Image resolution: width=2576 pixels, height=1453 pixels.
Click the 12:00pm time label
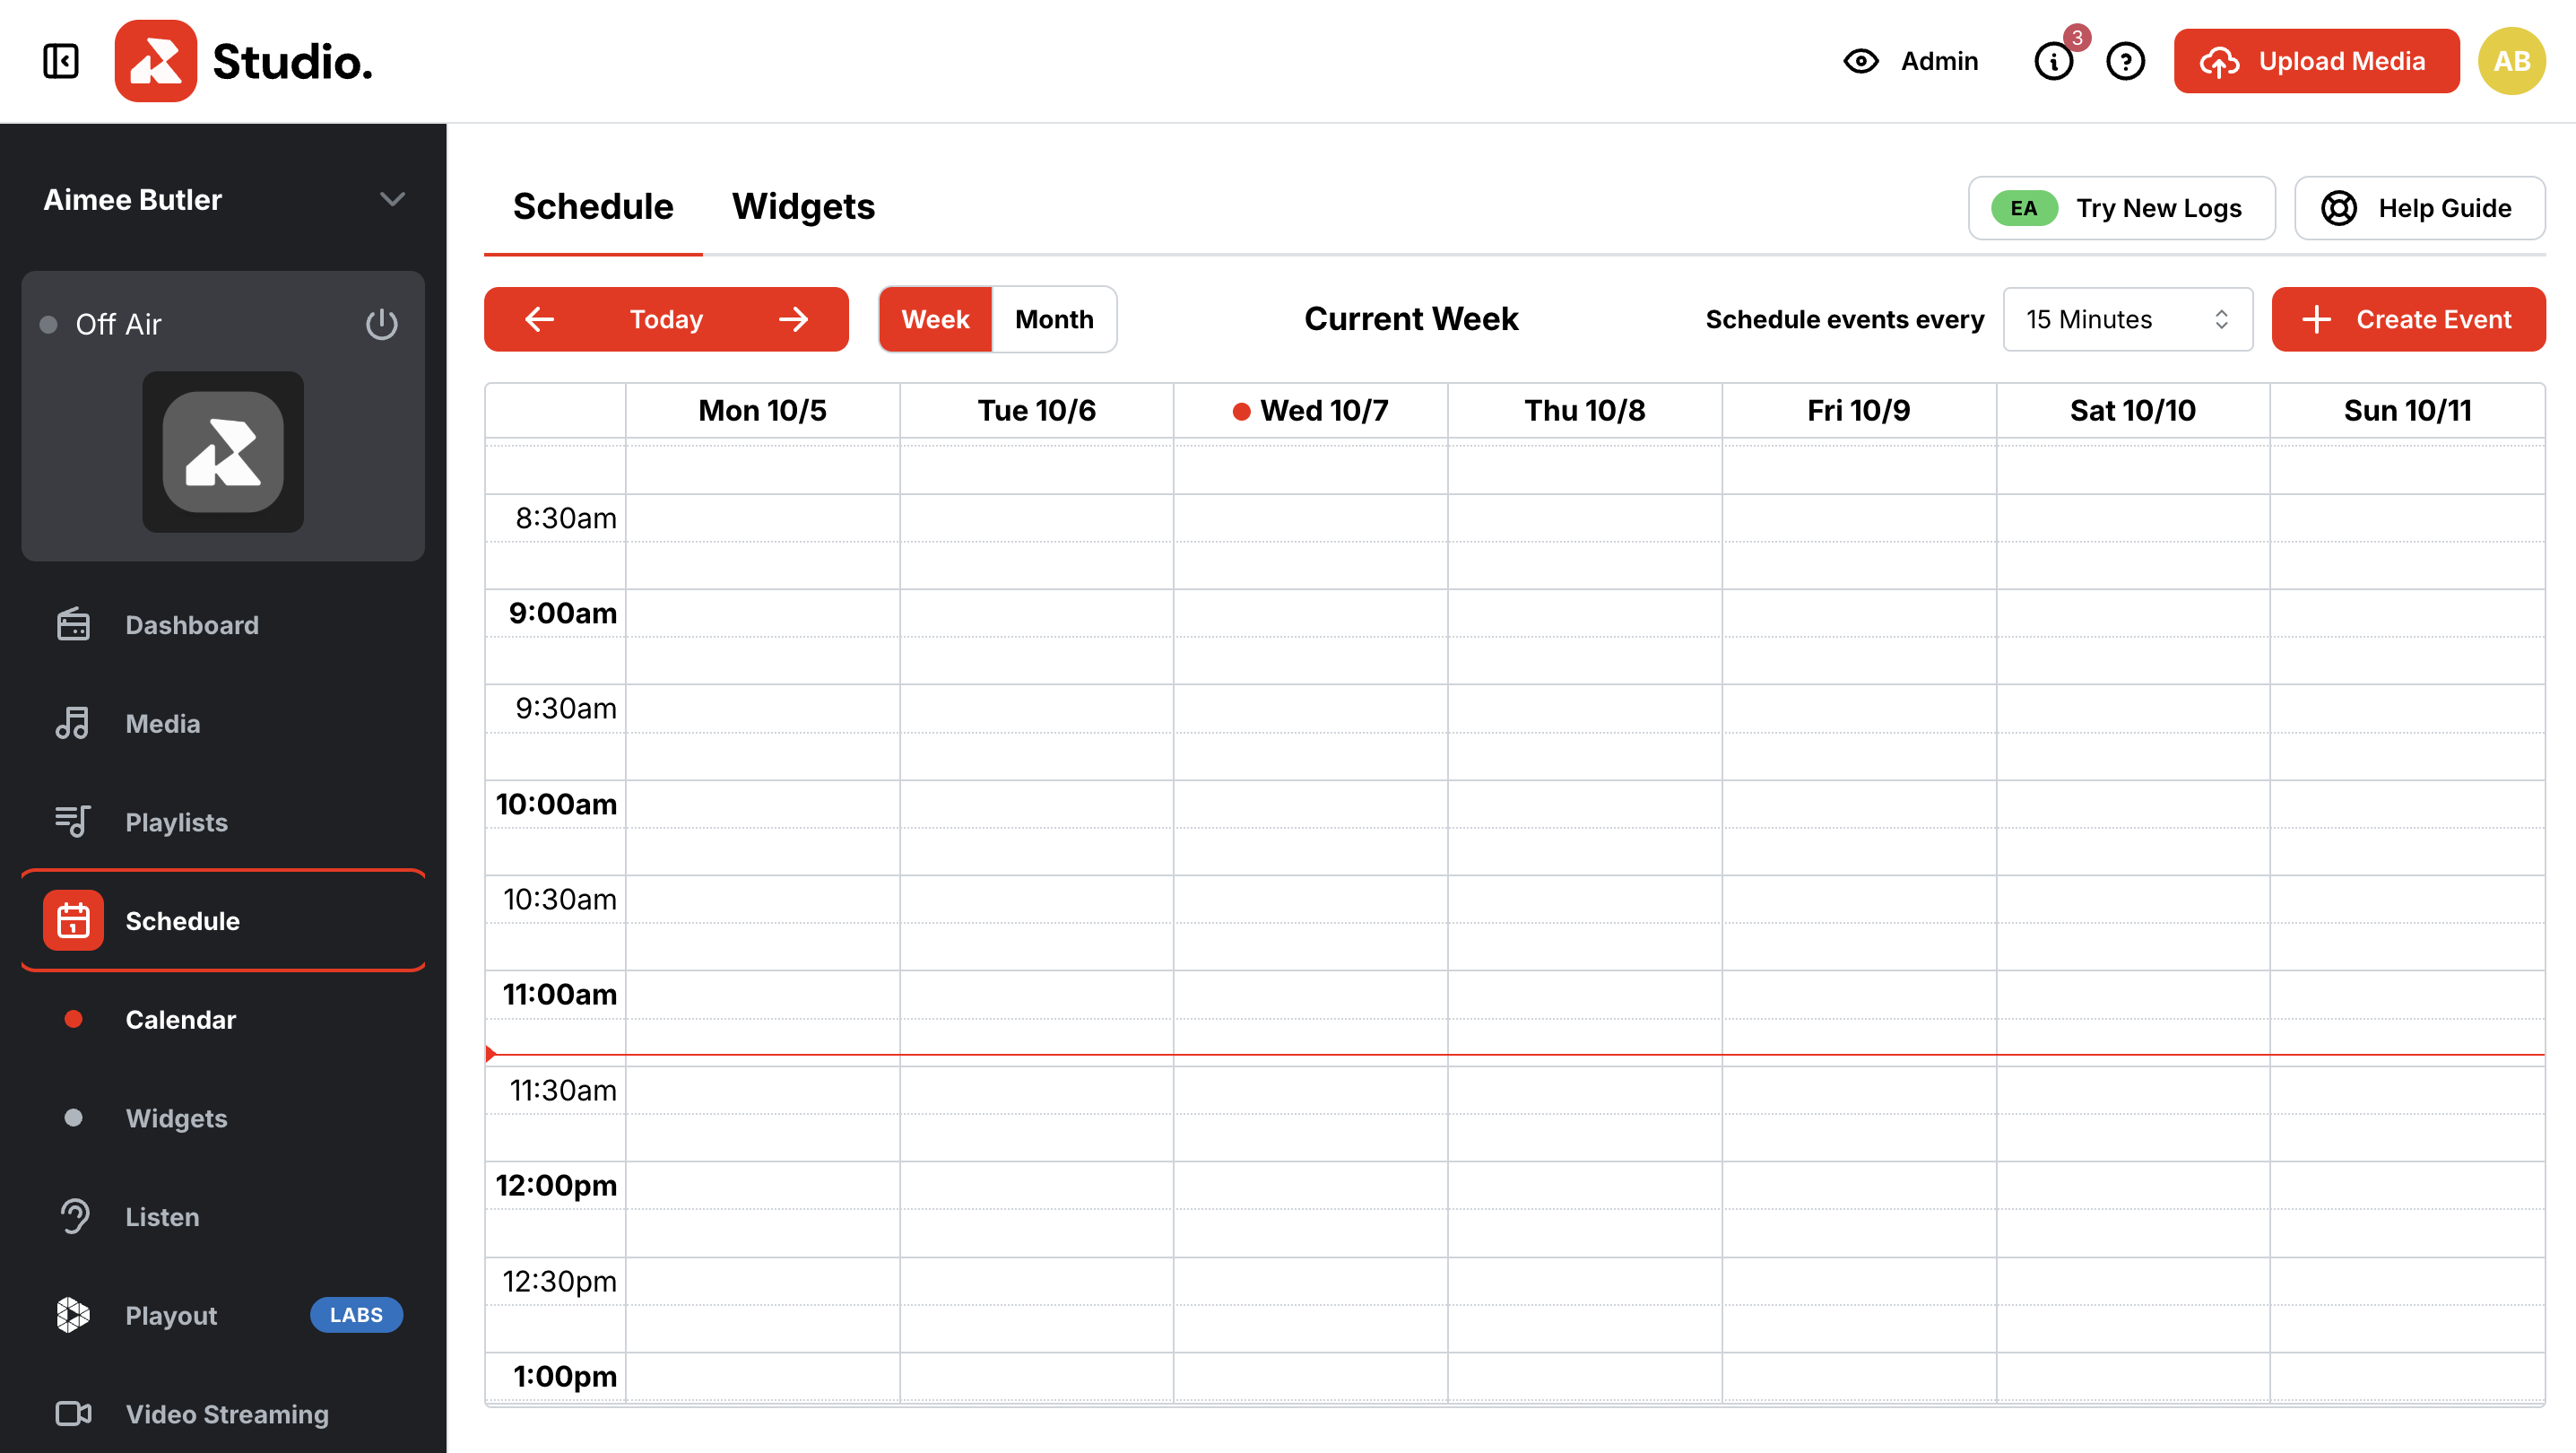(x=556, y=1185)
